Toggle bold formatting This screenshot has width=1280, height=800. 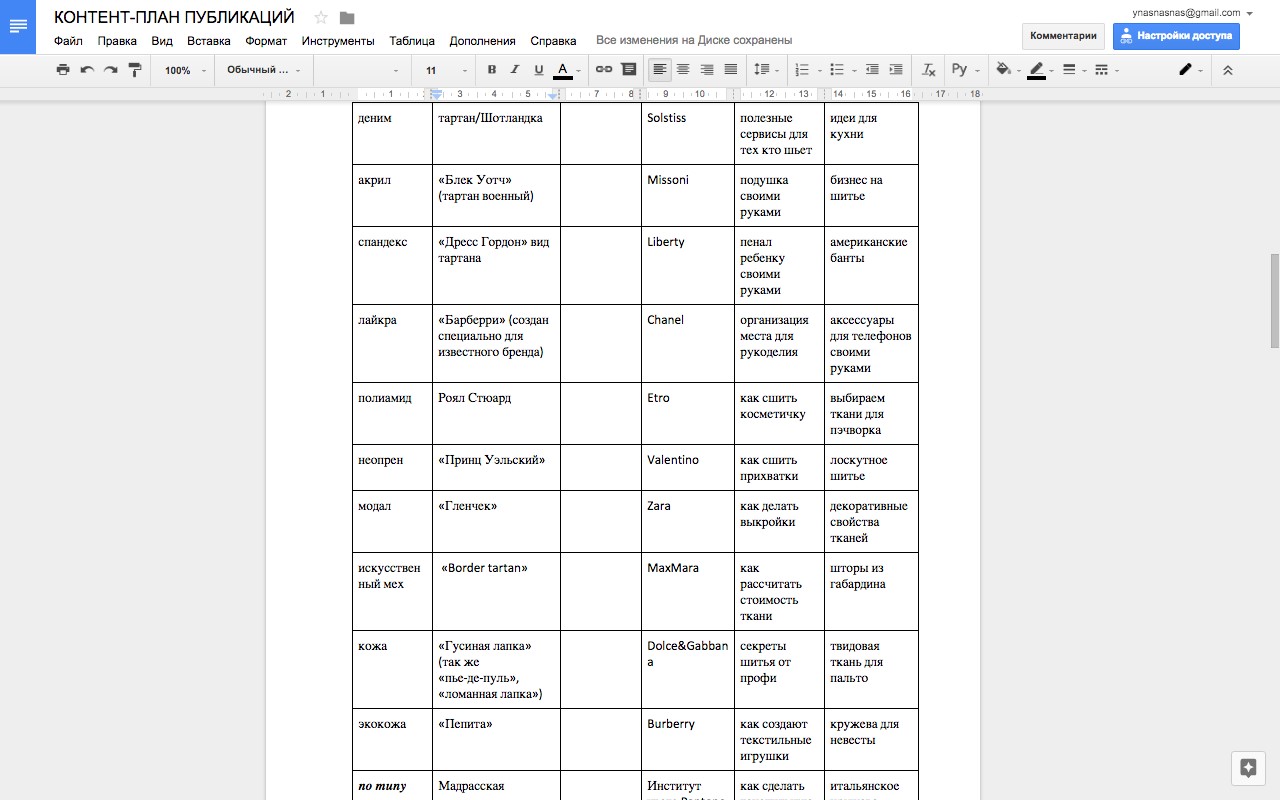pyautogui.click(x=491, y=70)
